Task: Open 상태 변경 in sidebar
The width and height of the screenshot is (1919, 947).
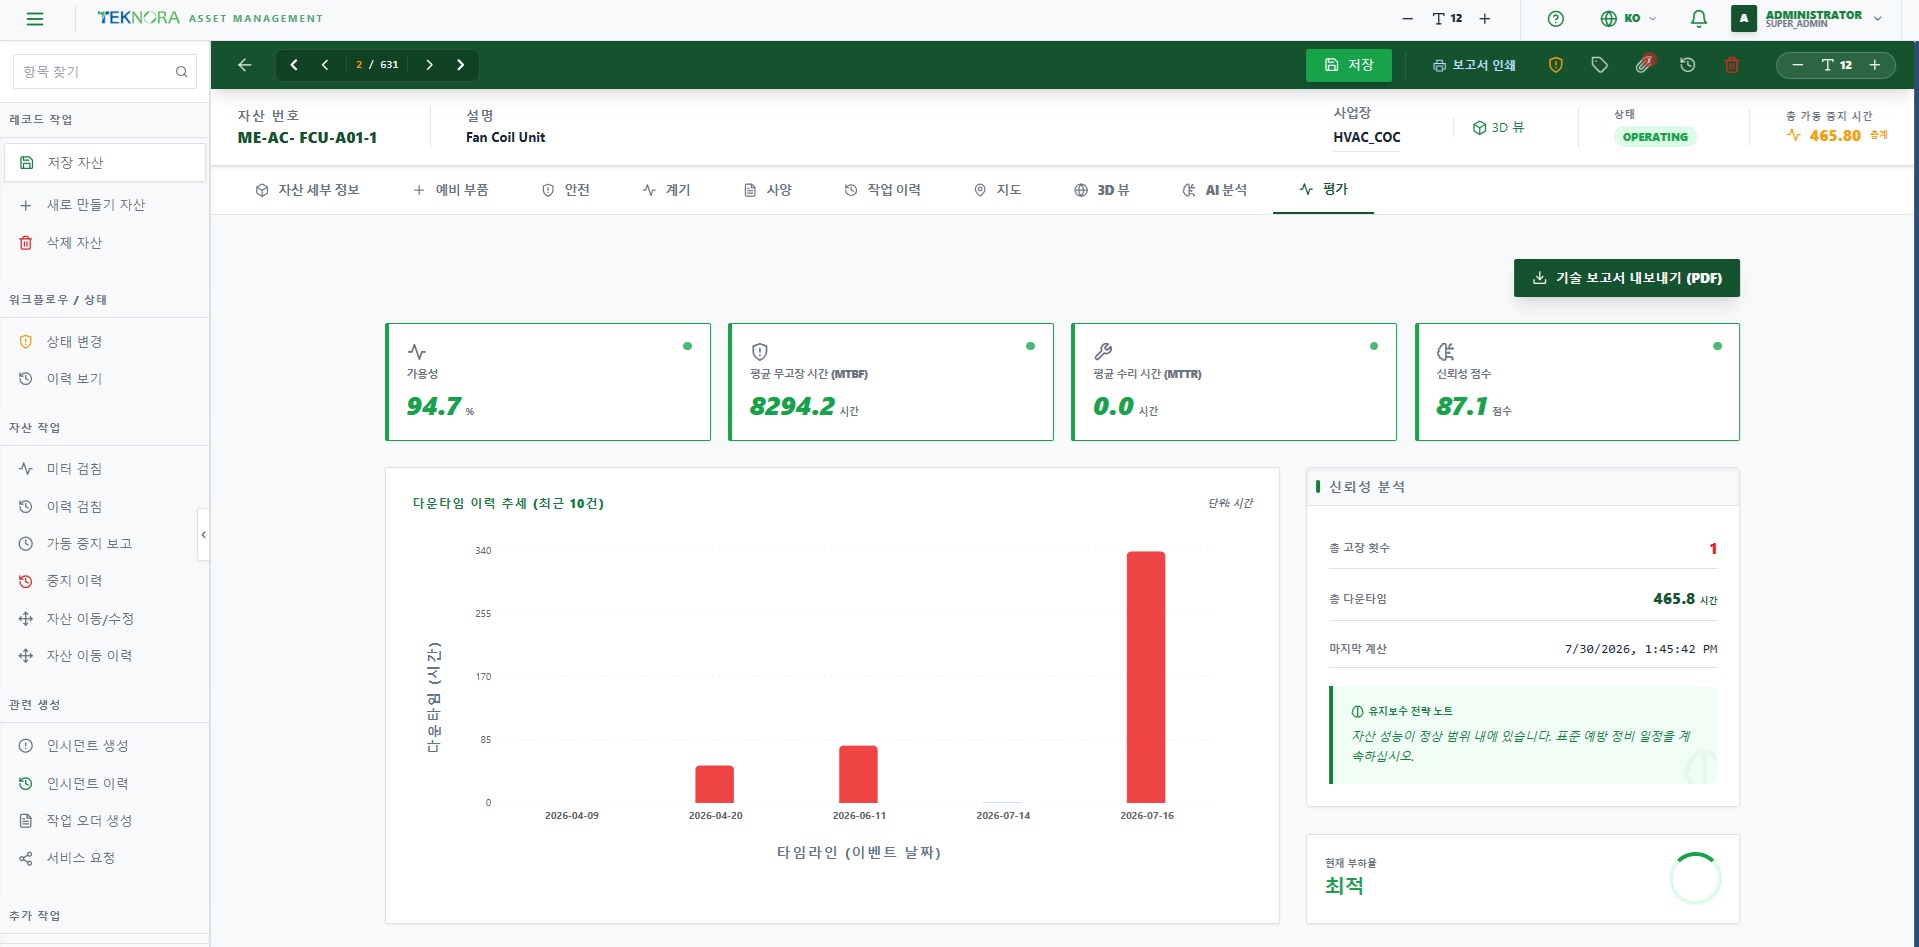Action: [105, 342]
